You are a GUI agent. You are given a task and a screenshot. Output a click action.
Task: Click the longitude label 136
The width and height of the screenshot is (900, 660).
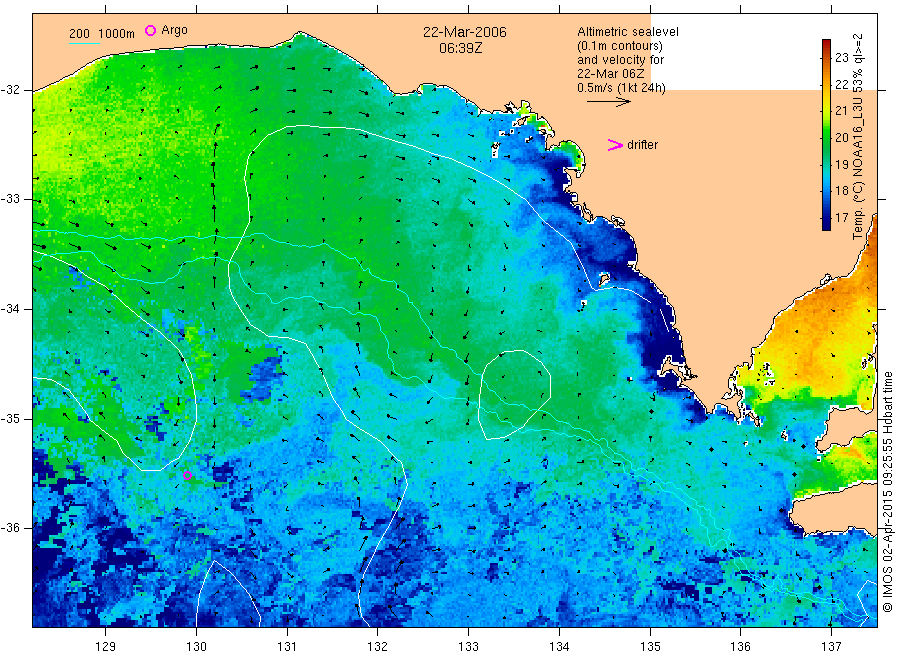(740, 647)
